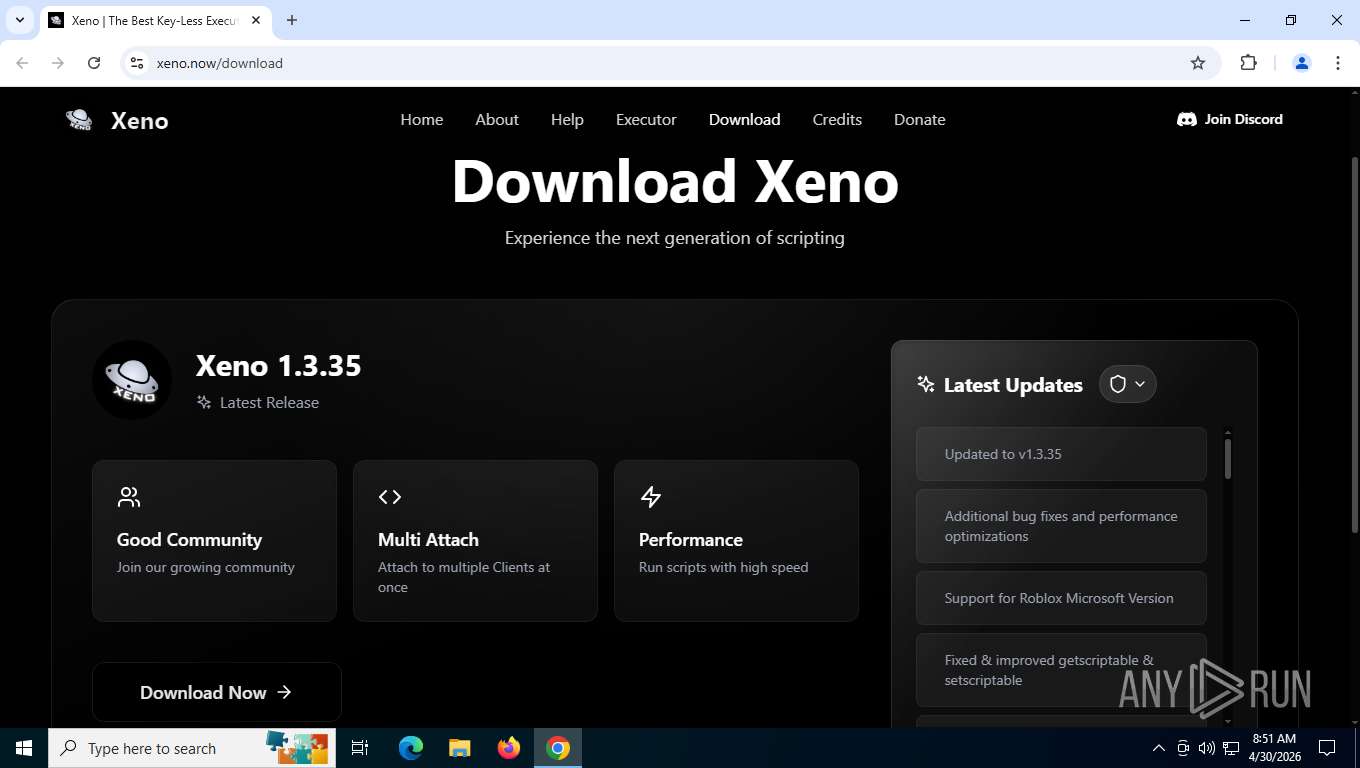Reload the xeno.now page
The image size is (1360, 768).
94,63
